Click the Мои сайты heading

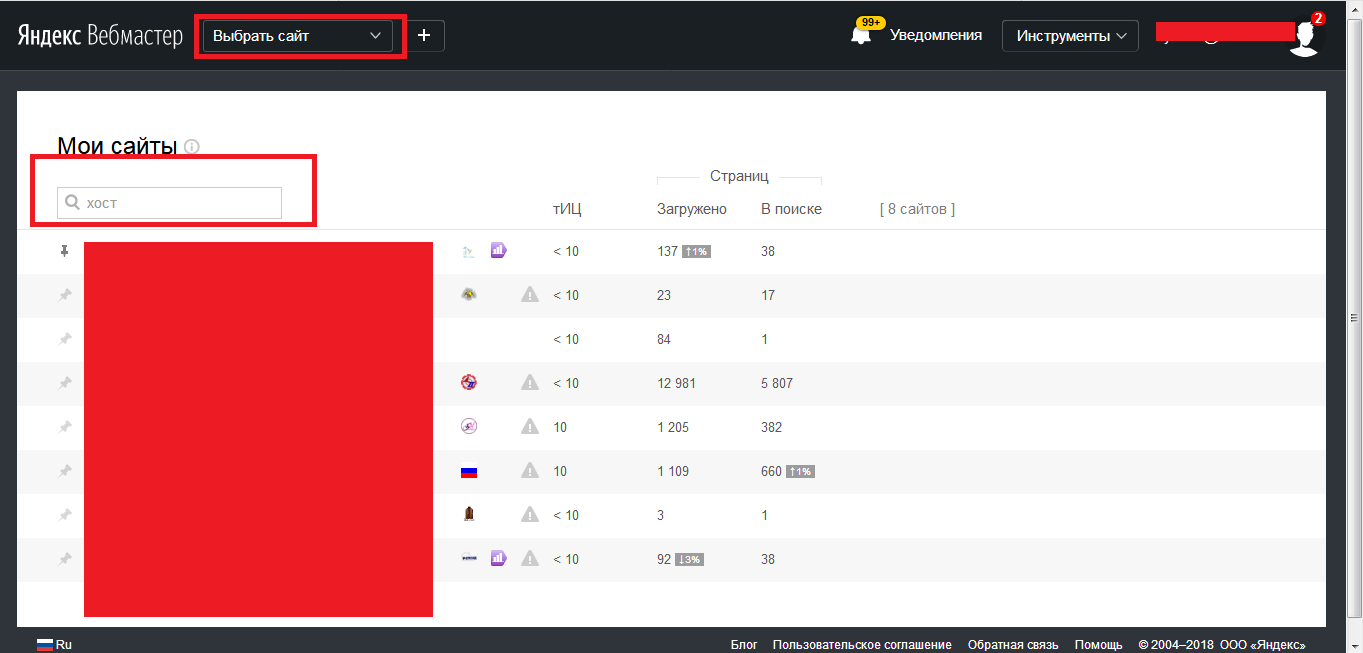(x=117, y=146)
